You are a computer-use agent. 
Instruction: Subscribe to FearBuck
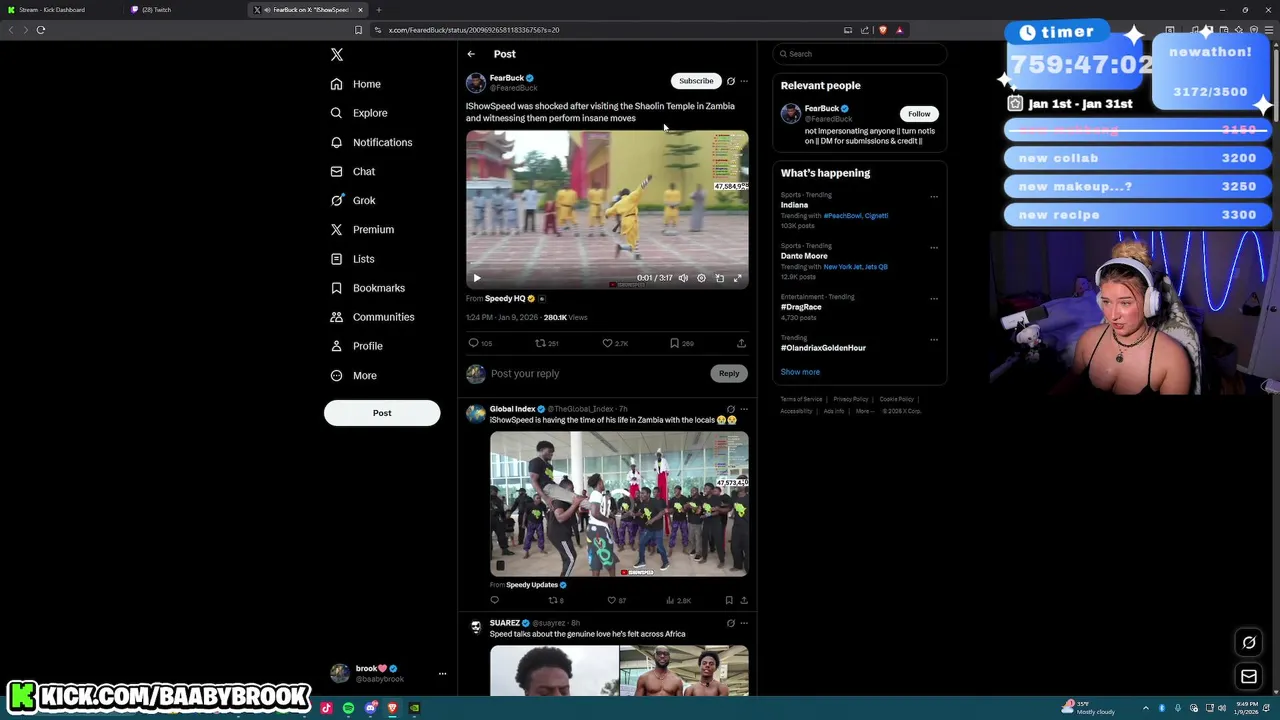[696, 81]
